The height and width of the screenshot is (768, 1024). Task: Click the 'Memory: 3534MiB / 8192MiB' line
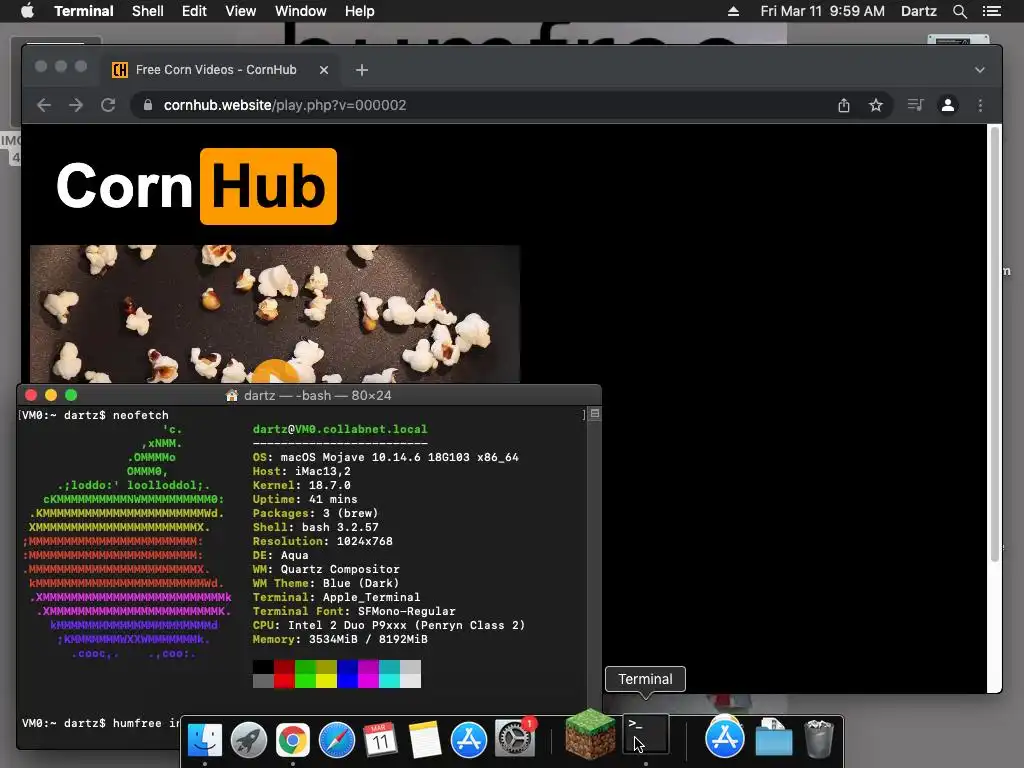340,639
